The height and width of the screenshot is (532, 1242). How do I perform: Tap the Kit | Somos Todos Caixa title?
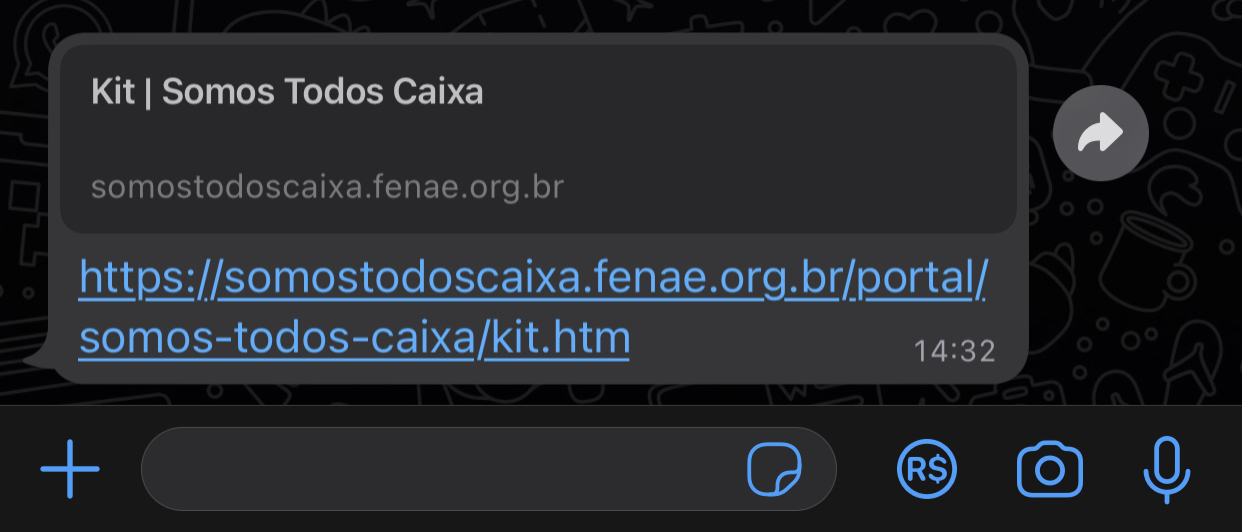287,92
